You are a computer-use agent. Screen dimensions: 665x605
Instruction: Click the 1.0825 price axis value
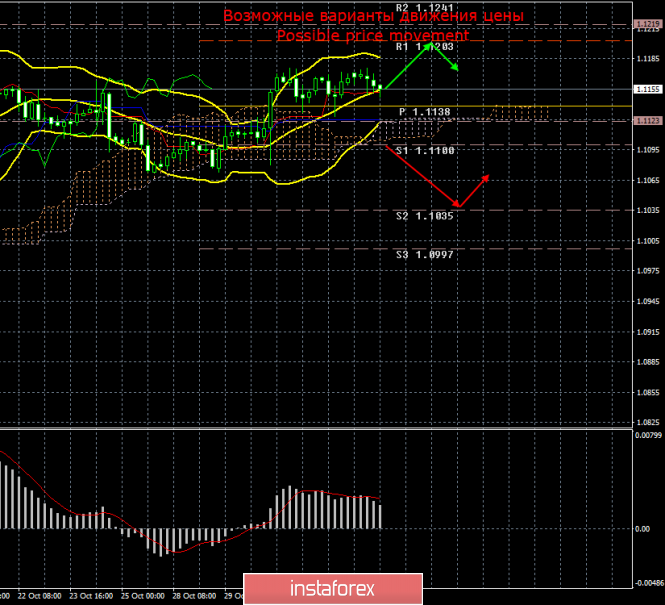pyautogui.click(x=648, y=423)
